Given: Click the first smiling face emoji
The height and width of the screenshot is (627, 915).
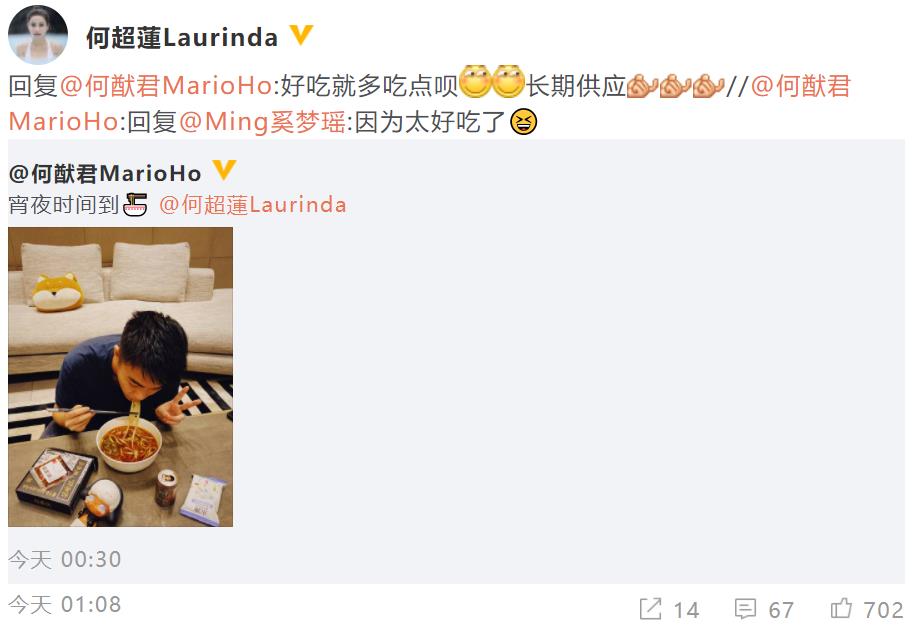Looking at the screenshot, I should point(475,81).
